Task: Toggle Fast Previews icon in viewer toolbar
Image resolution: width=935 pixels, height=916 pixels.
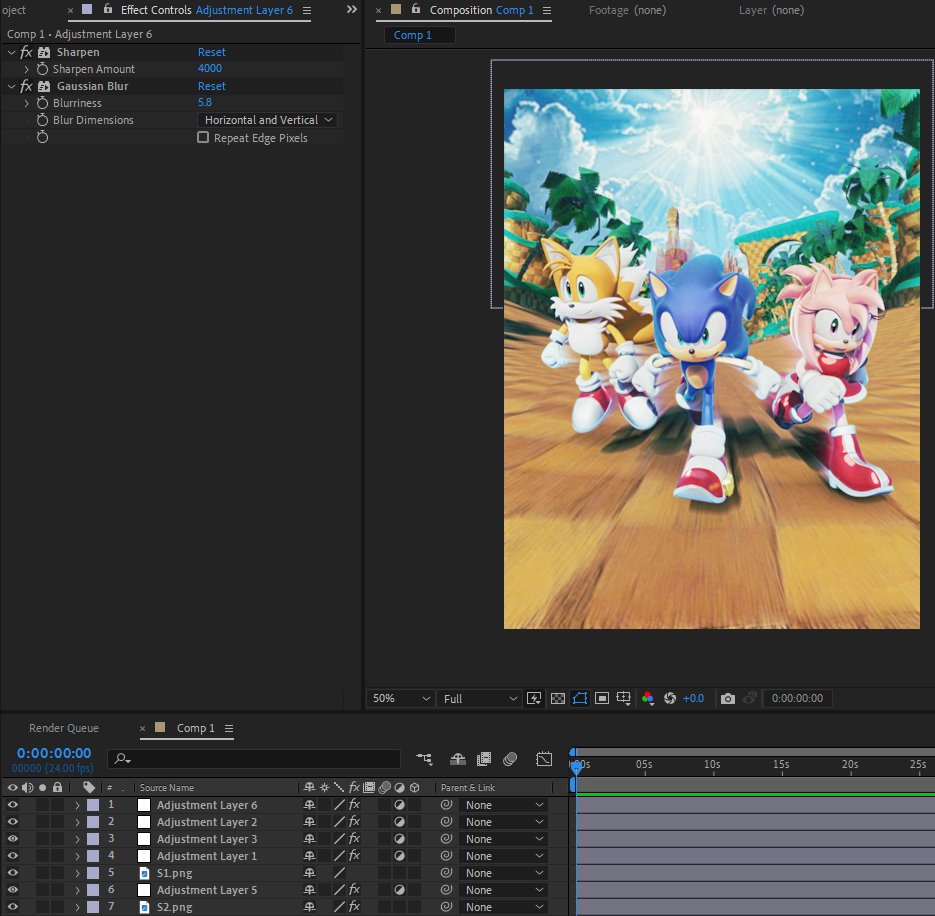Action: [x=534, y=698]
